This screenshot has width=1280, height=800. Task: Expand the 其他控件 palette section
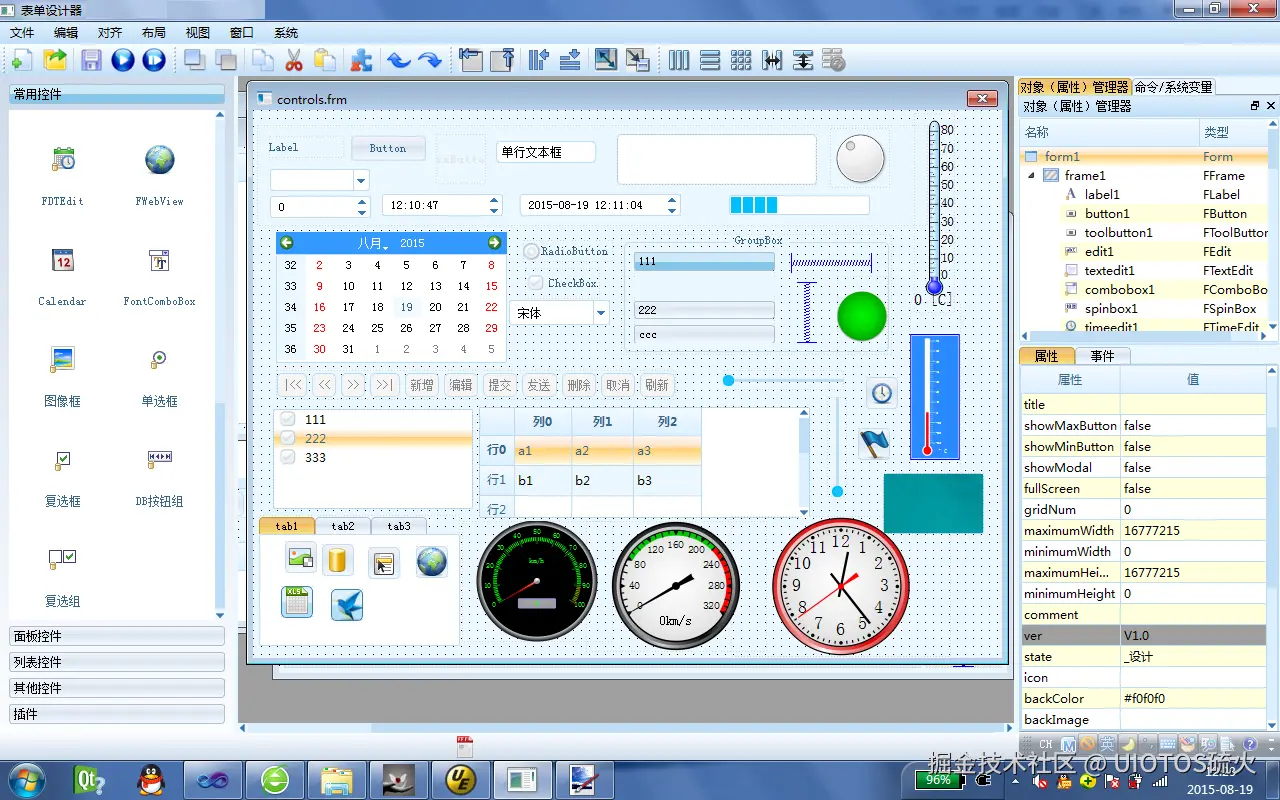click(x=117, y=688)
